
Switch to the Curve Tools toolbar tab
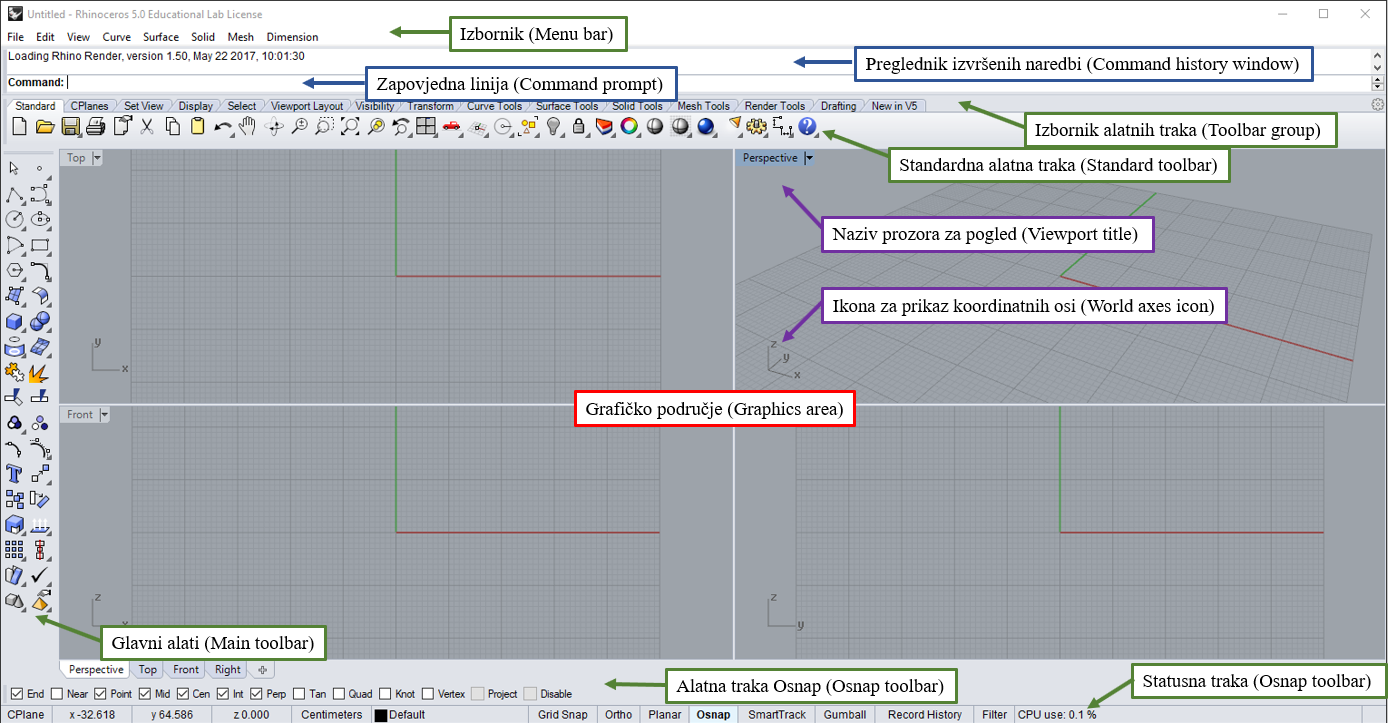click(494, 106)
